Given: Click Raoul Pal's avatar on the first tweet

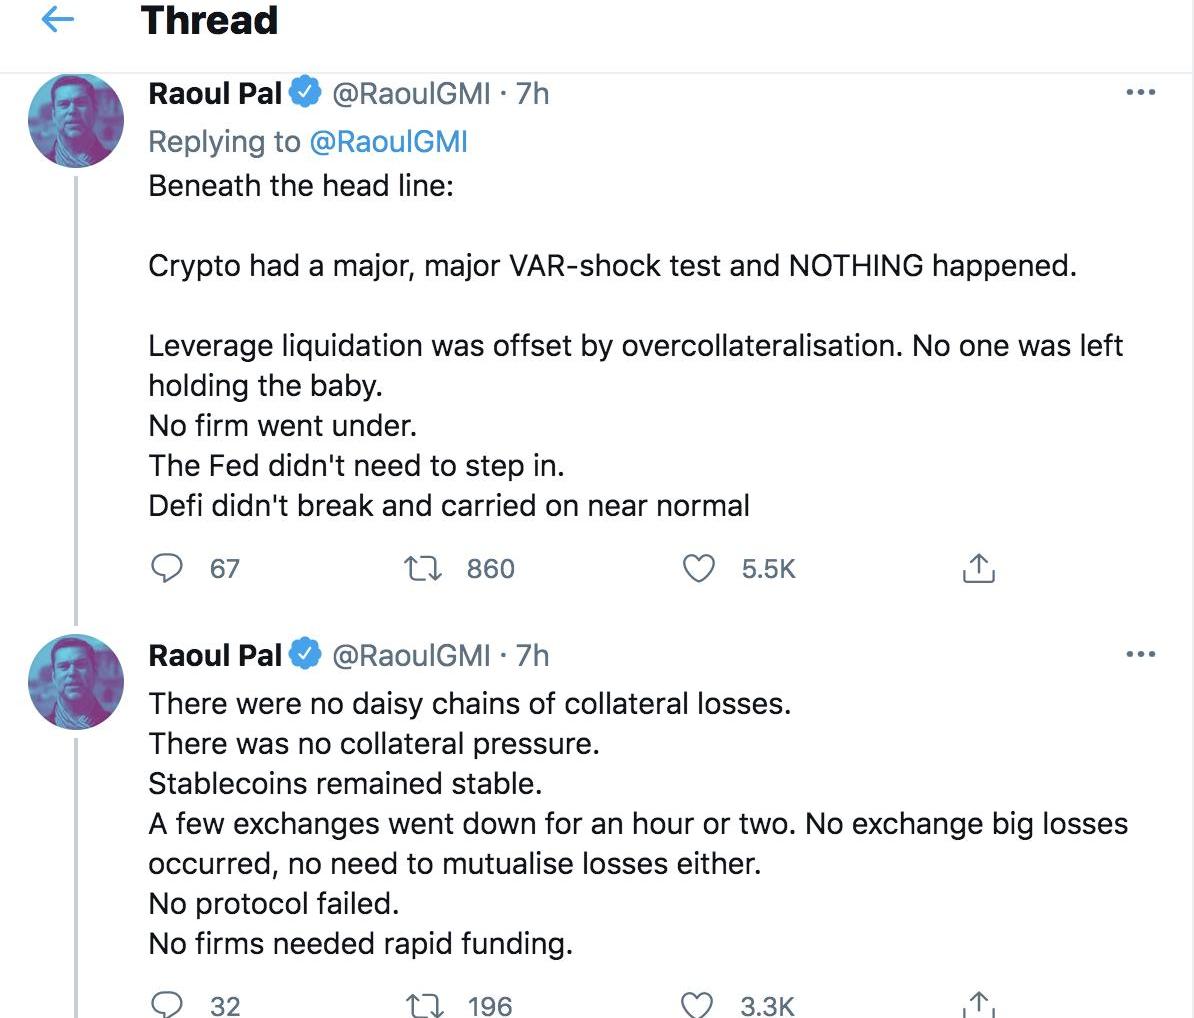Looking at the screenshot, I should (x=76, y=120).
